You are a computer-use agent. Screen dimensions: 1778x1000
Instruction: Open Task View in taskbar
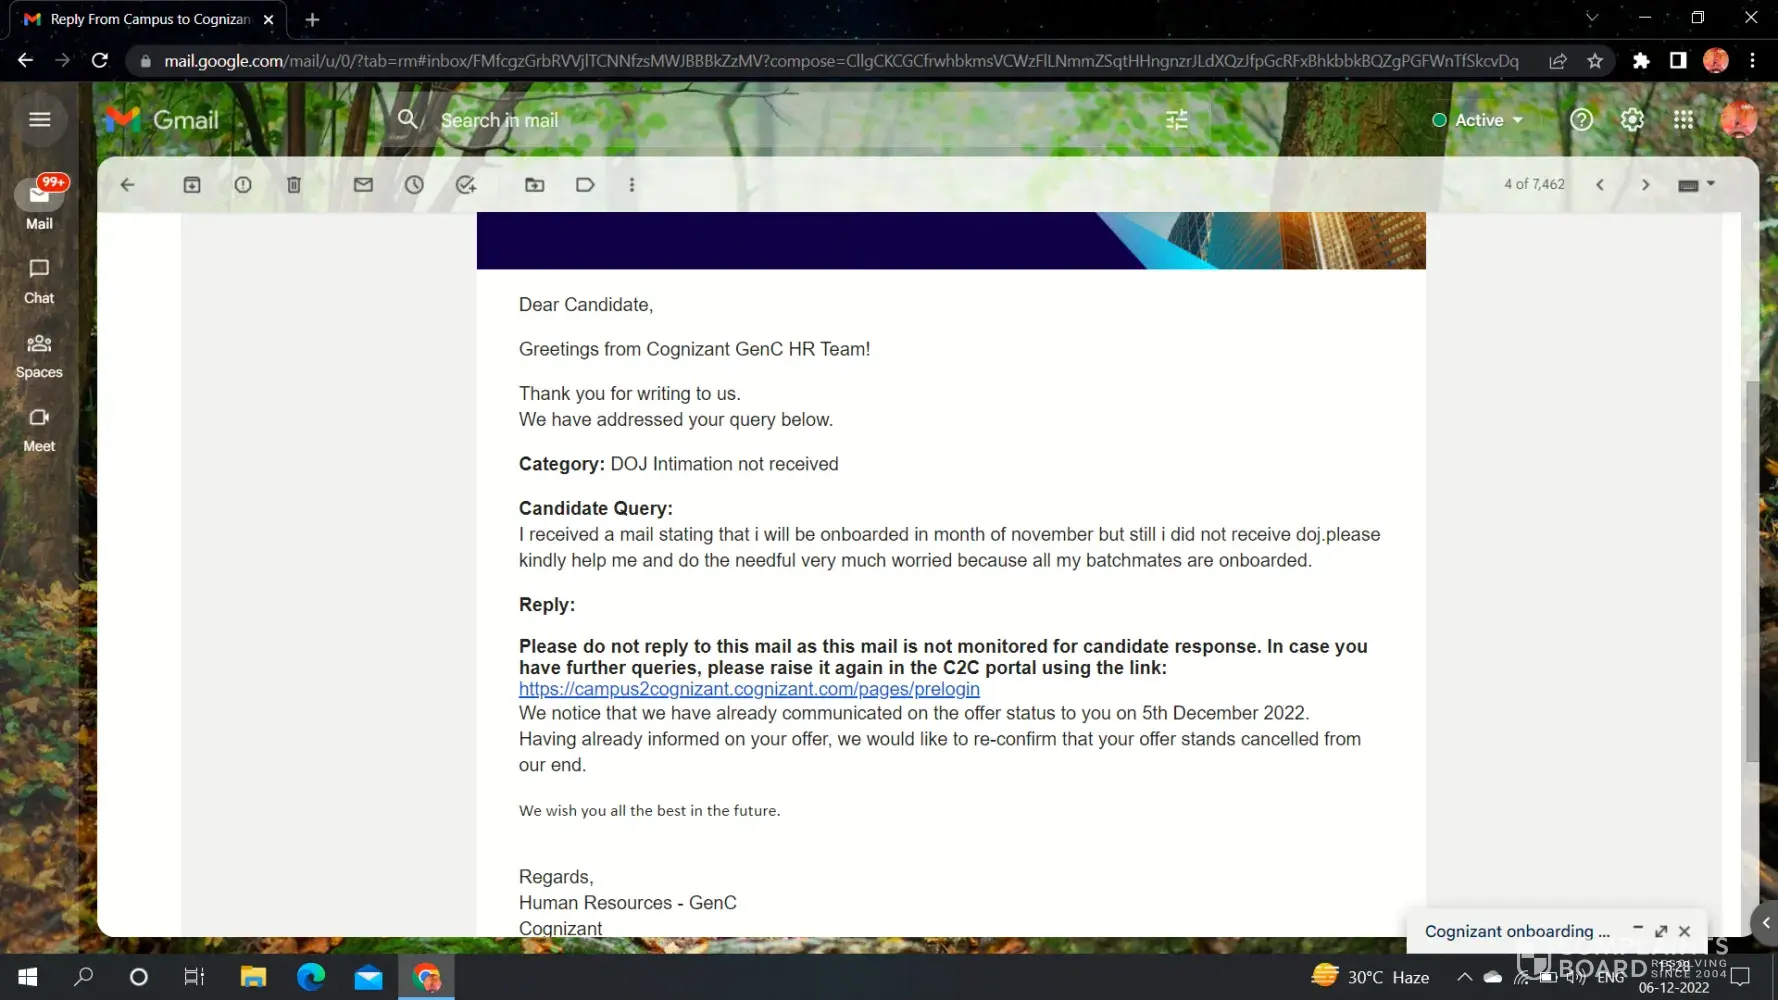195,977
